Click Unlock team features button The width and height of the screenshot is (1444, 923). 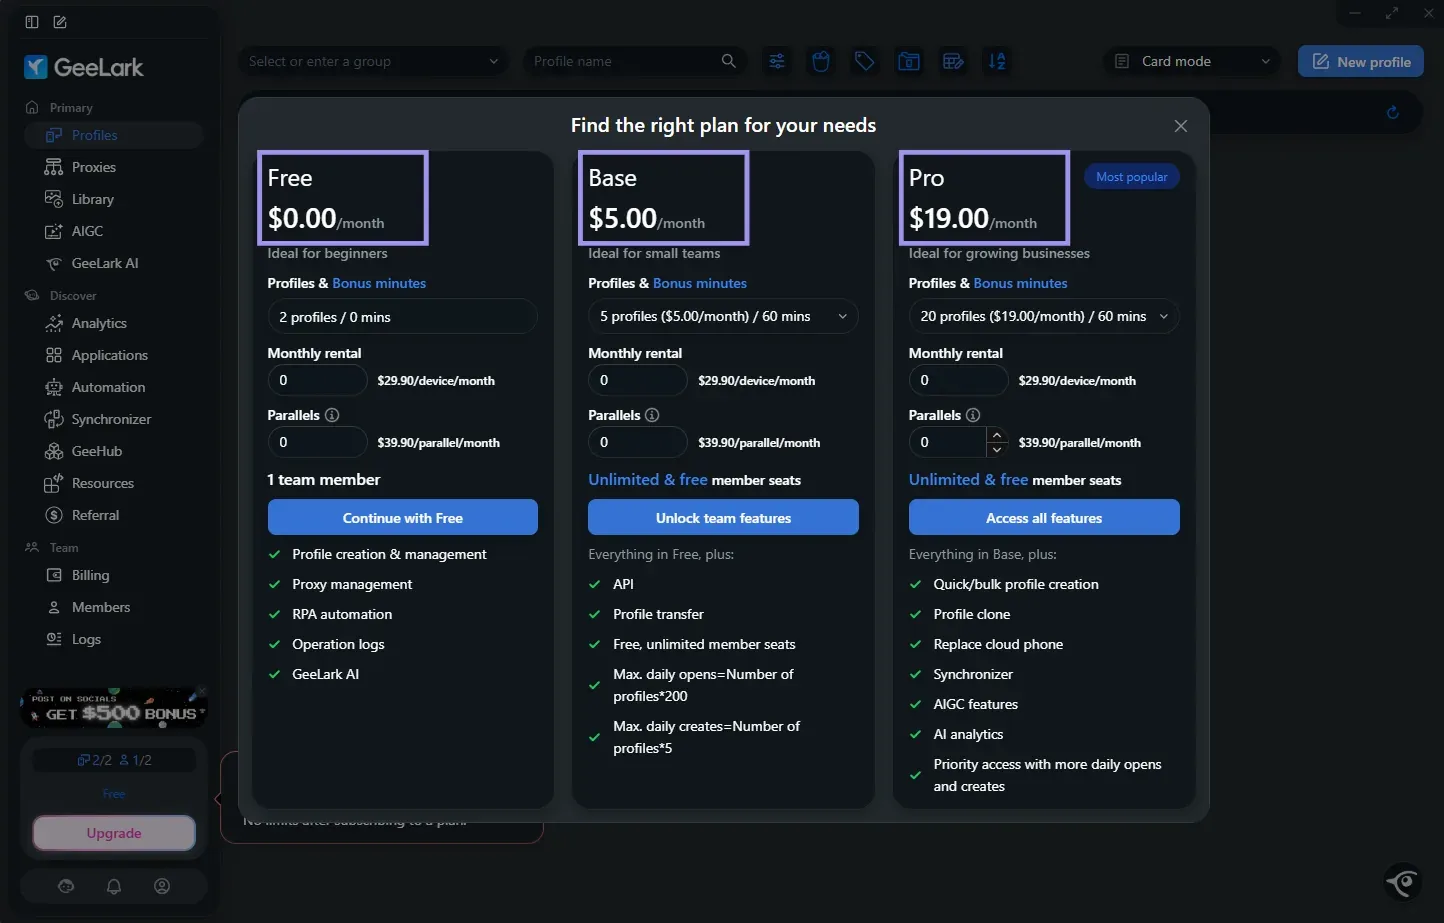pos(723,518)
